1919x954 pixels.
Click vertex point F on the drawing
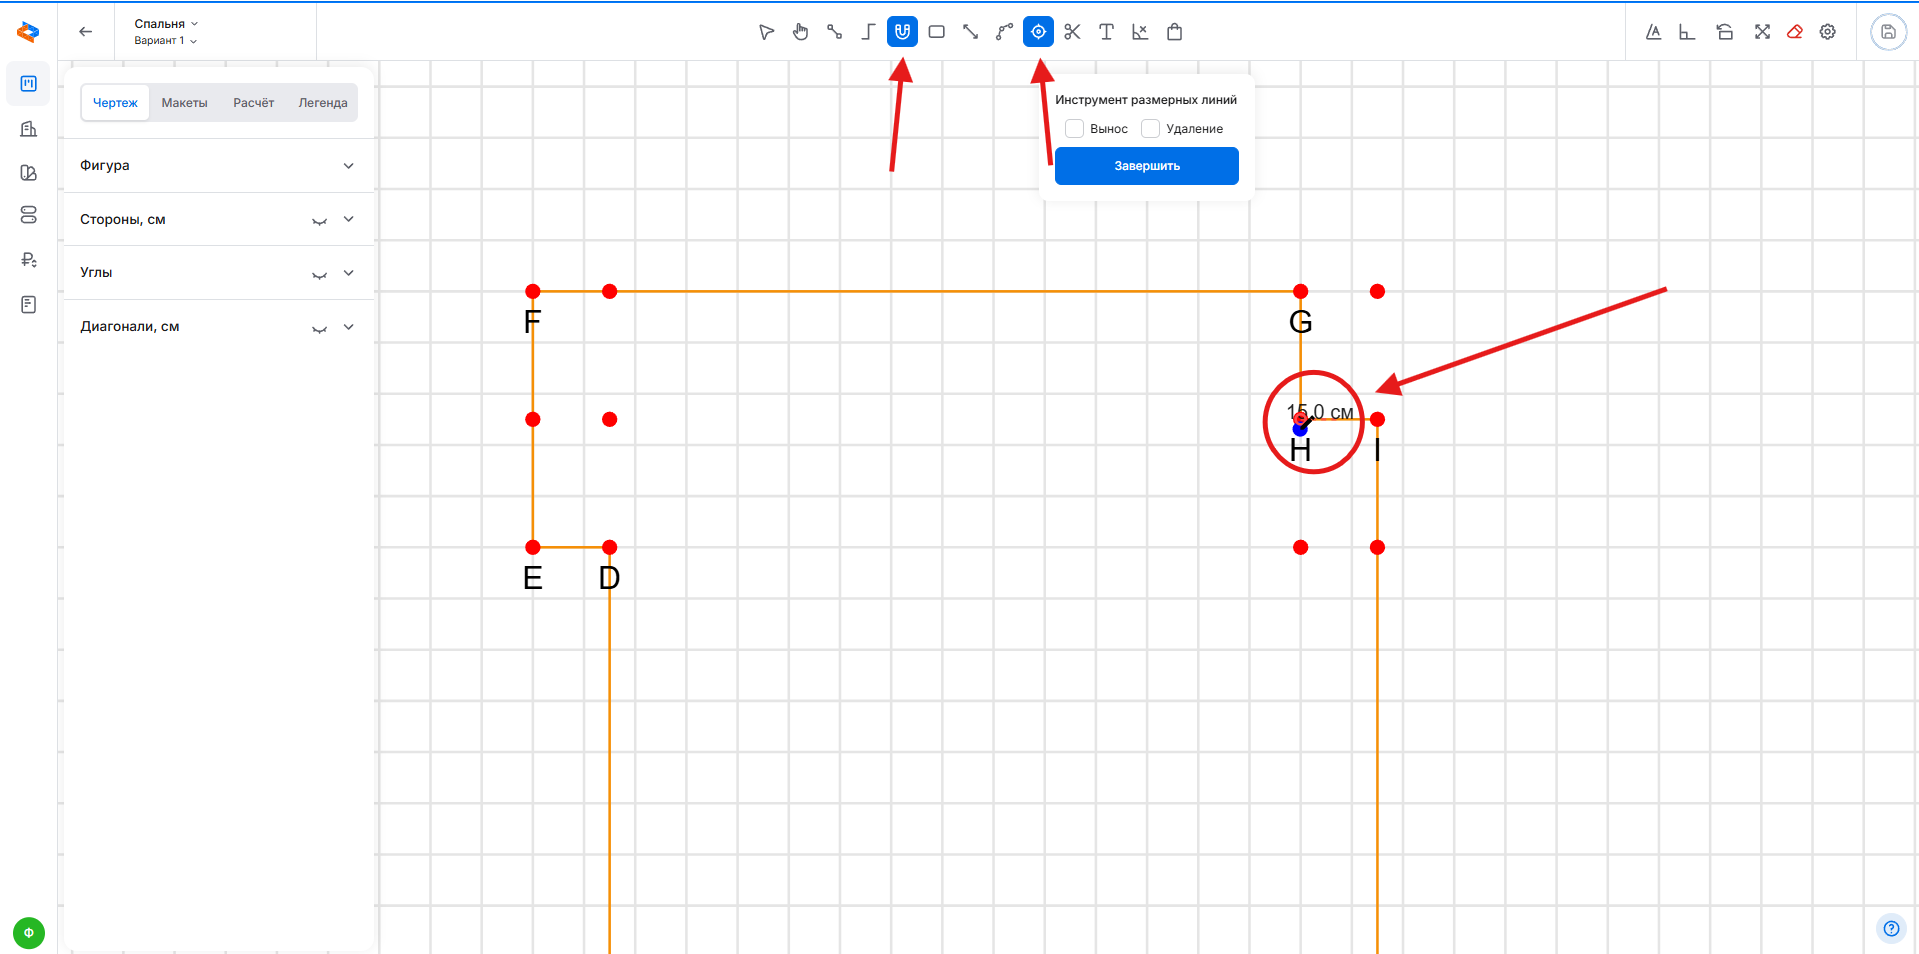tap(533, 292)
